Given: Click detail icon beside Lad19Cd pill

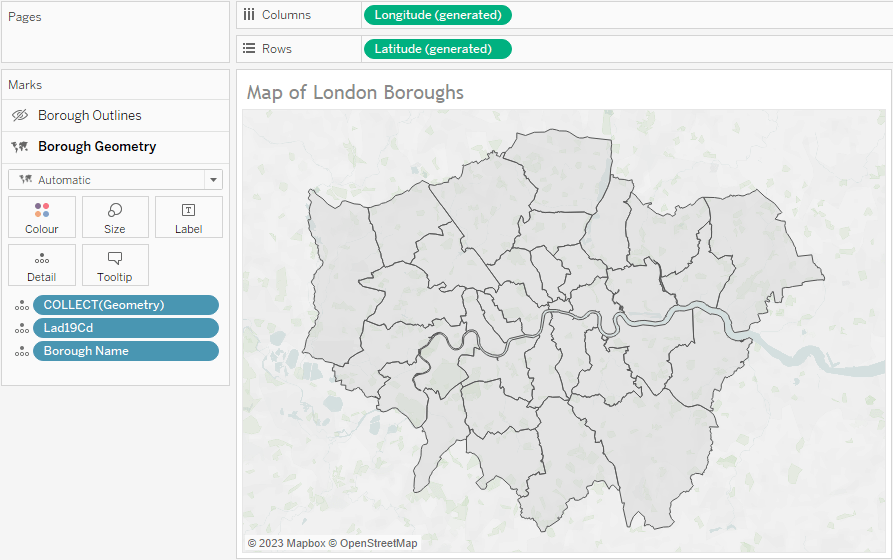Looking at the screenshot, I should (x=21, y=329).
